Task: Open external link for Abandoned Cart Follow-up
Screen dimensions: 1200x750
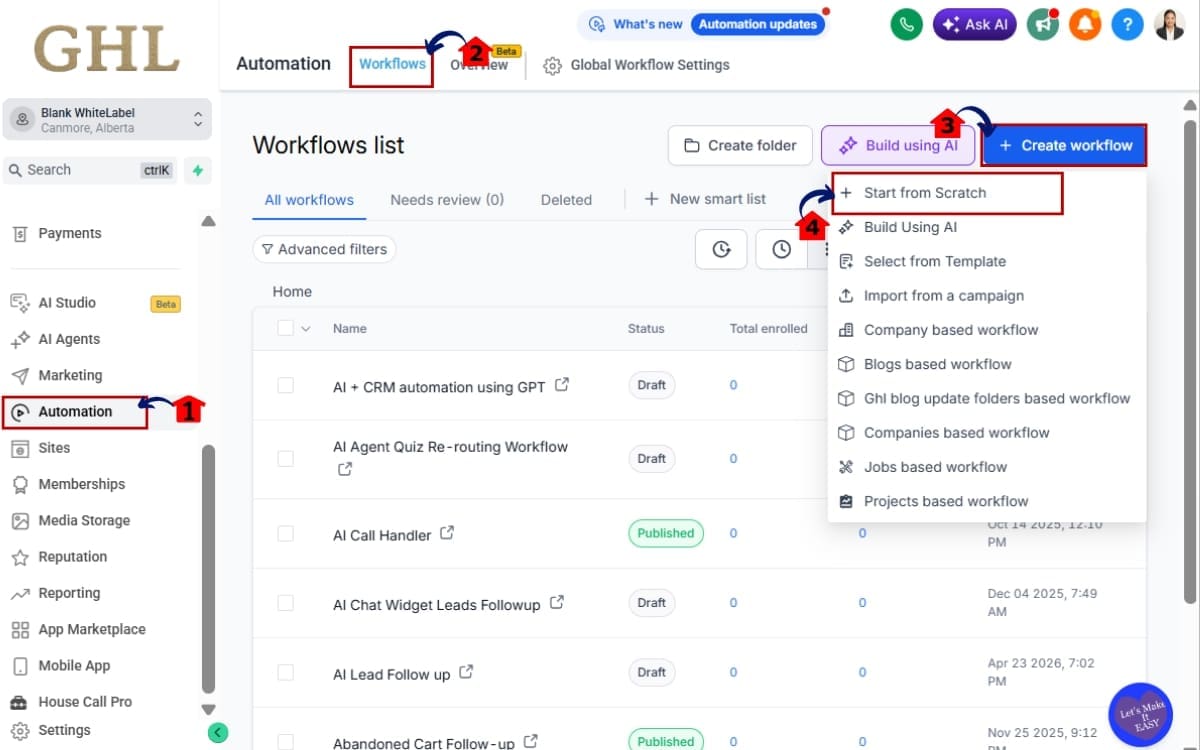Action: (531, 741)
